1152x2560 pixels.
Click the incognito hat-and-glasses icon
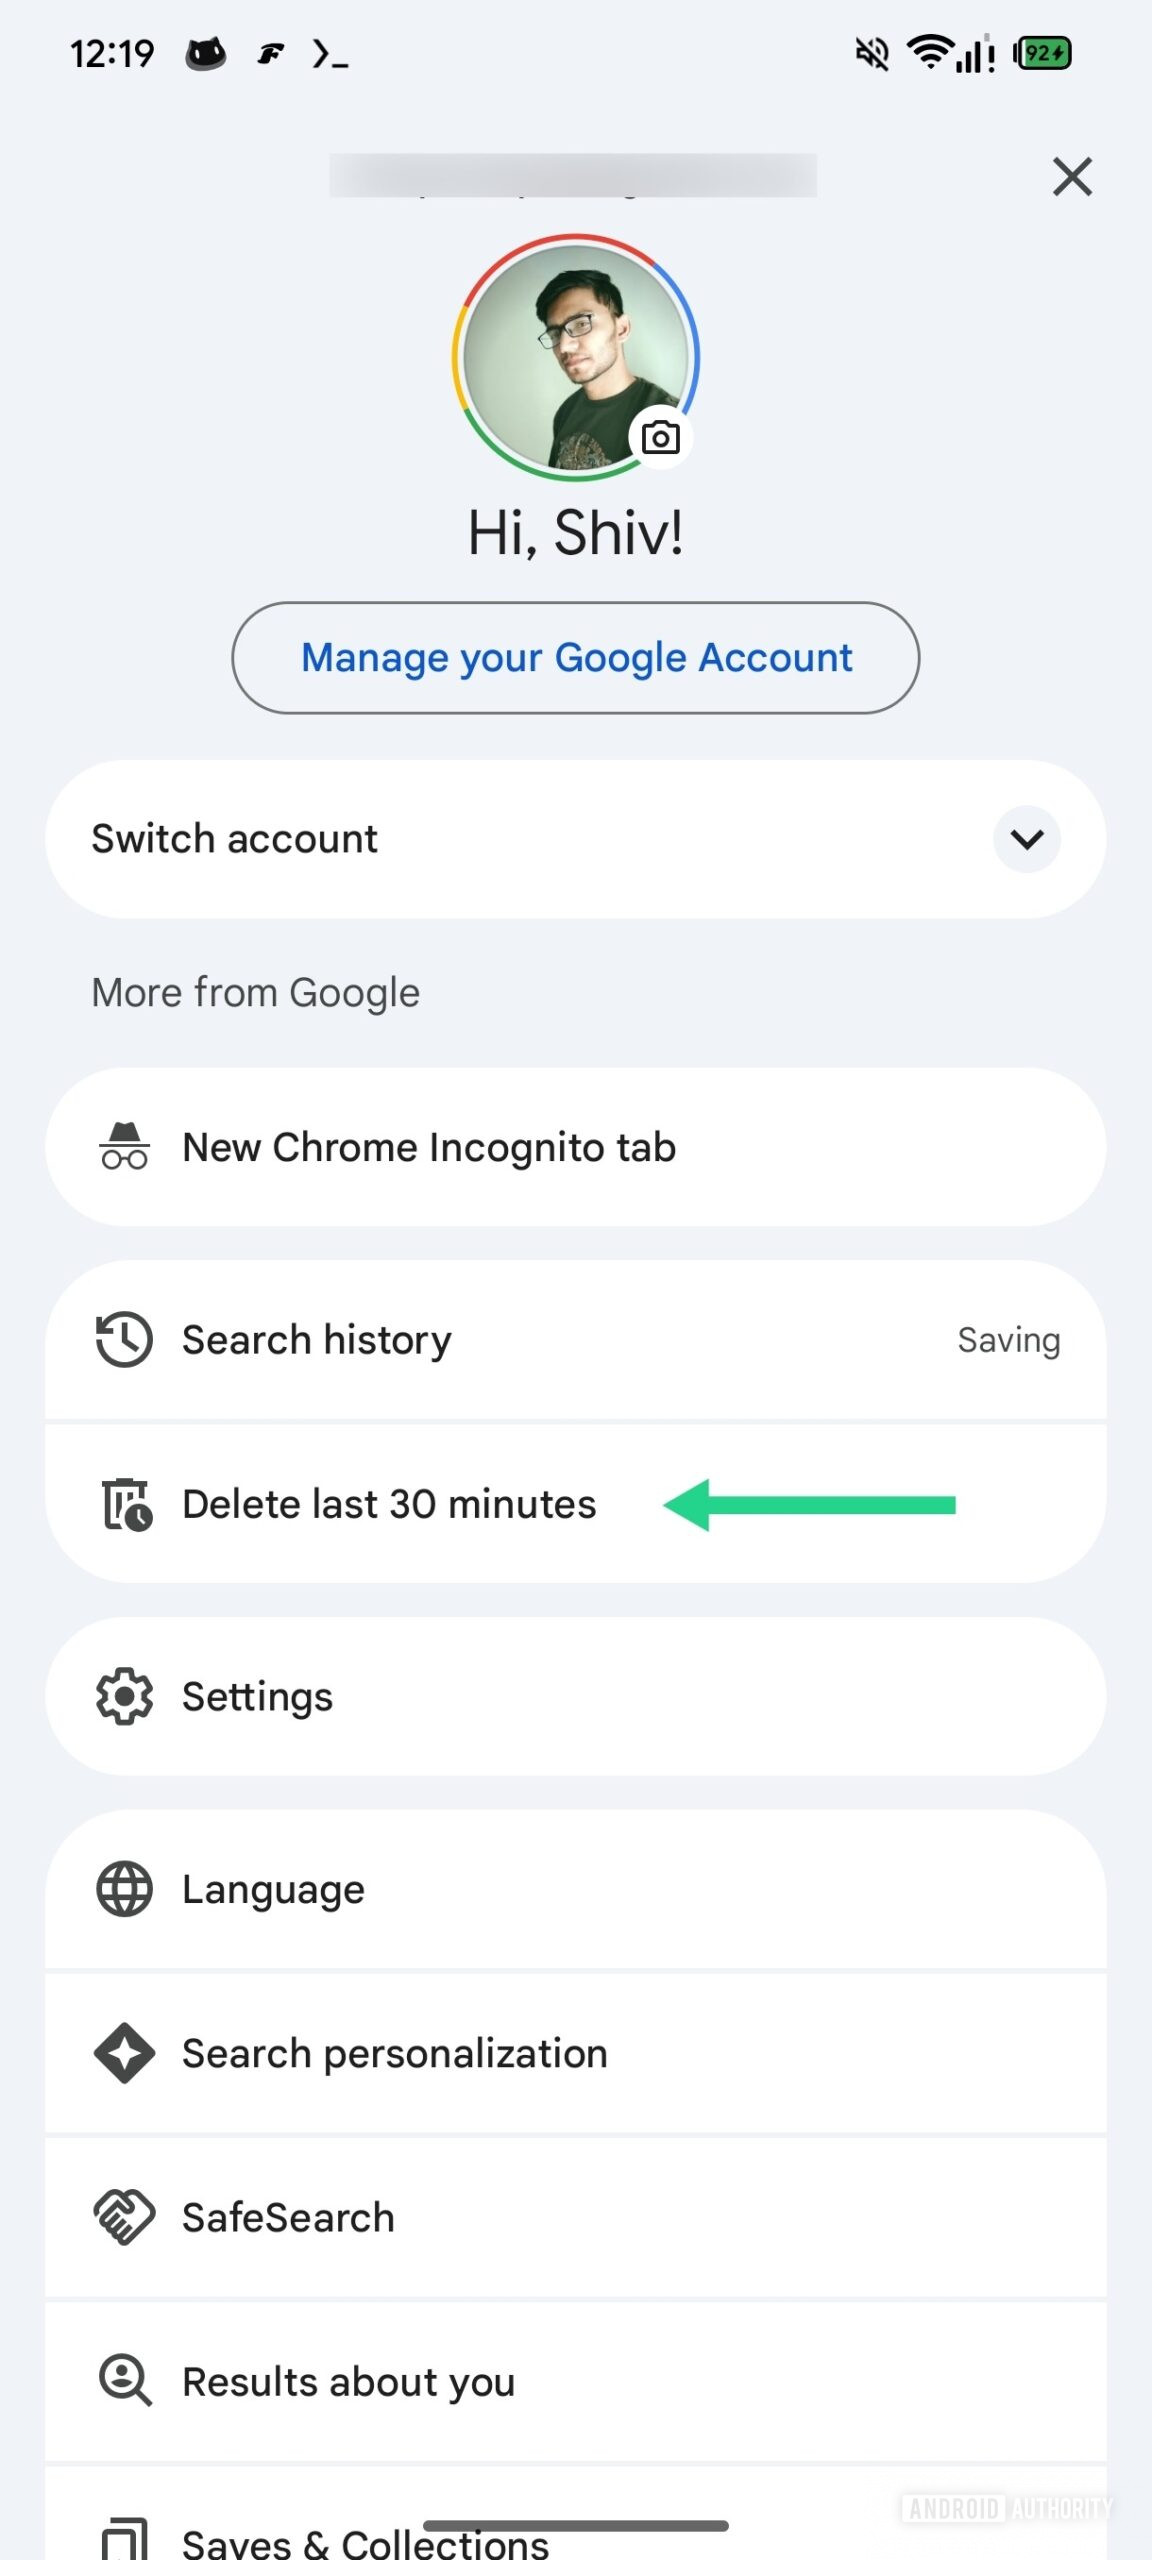[124, 1147]
